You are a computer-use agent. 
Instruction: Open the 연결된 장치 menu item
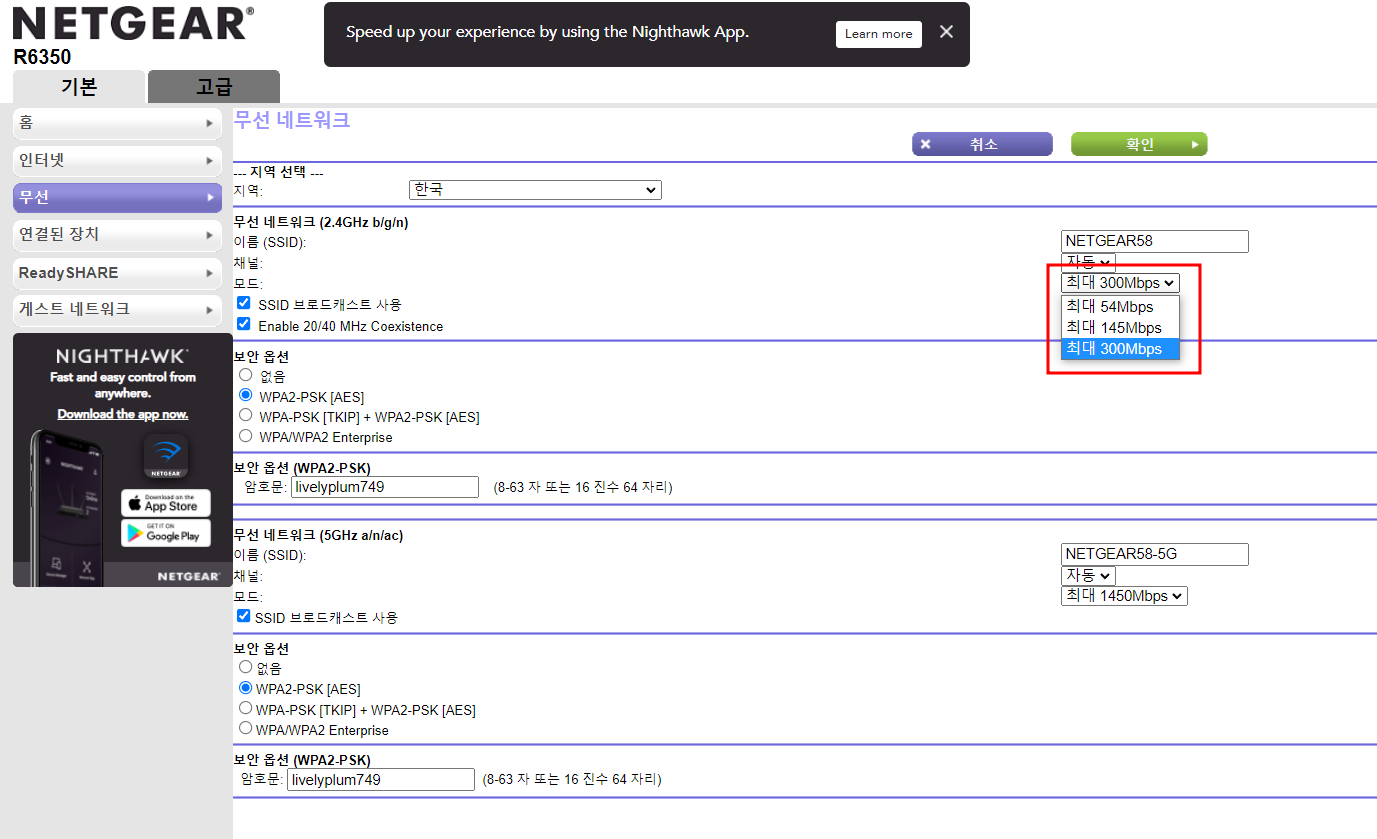(117, 234)
